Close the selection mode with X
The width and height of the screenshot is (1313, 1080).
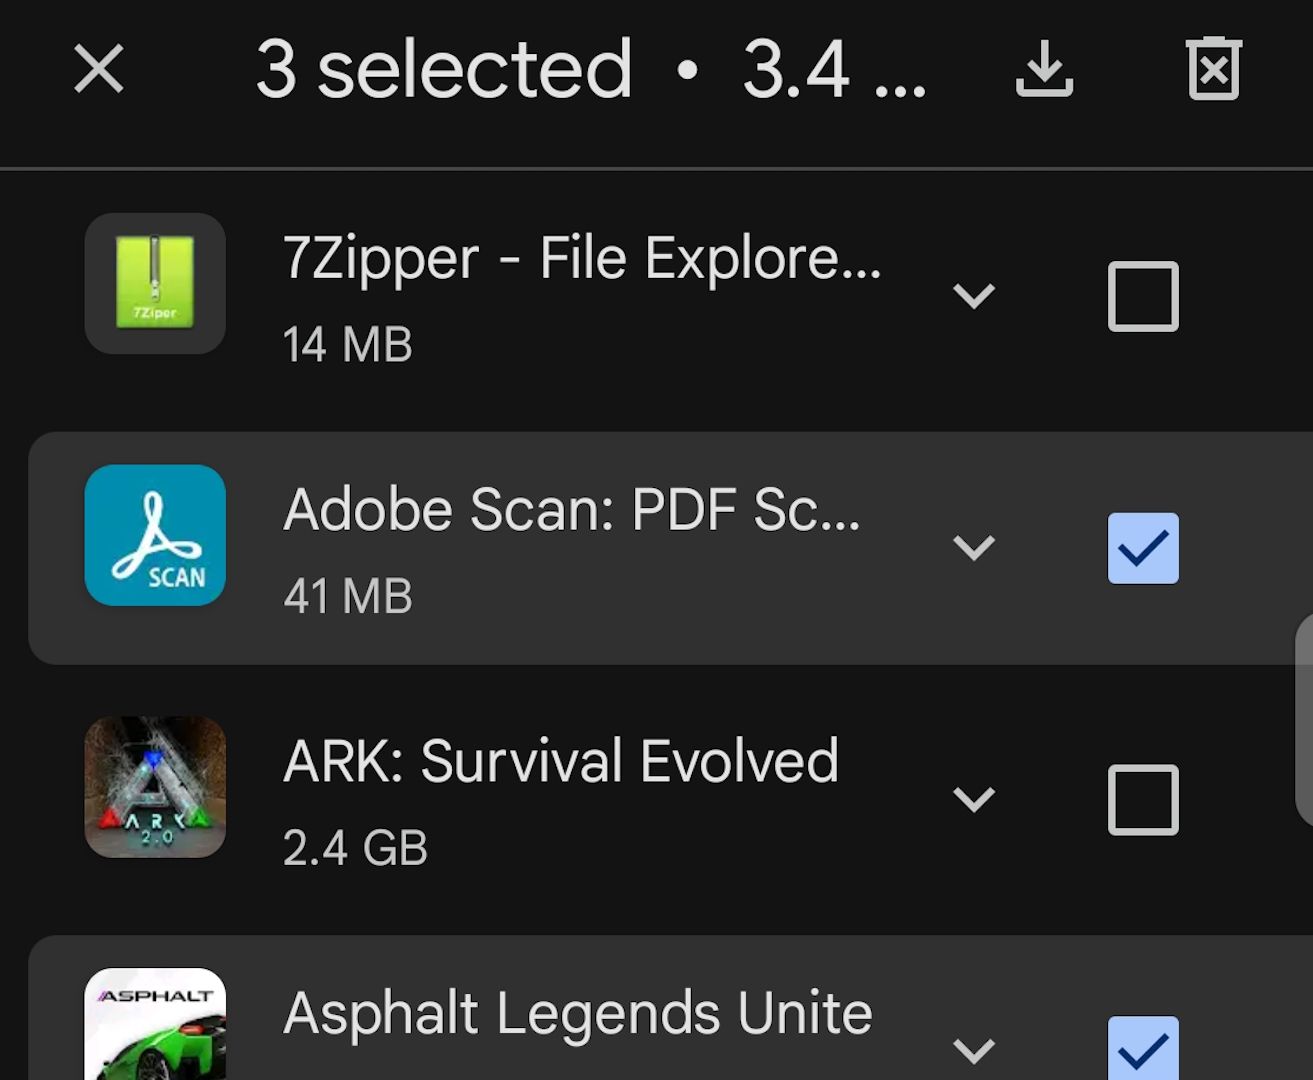99,70
